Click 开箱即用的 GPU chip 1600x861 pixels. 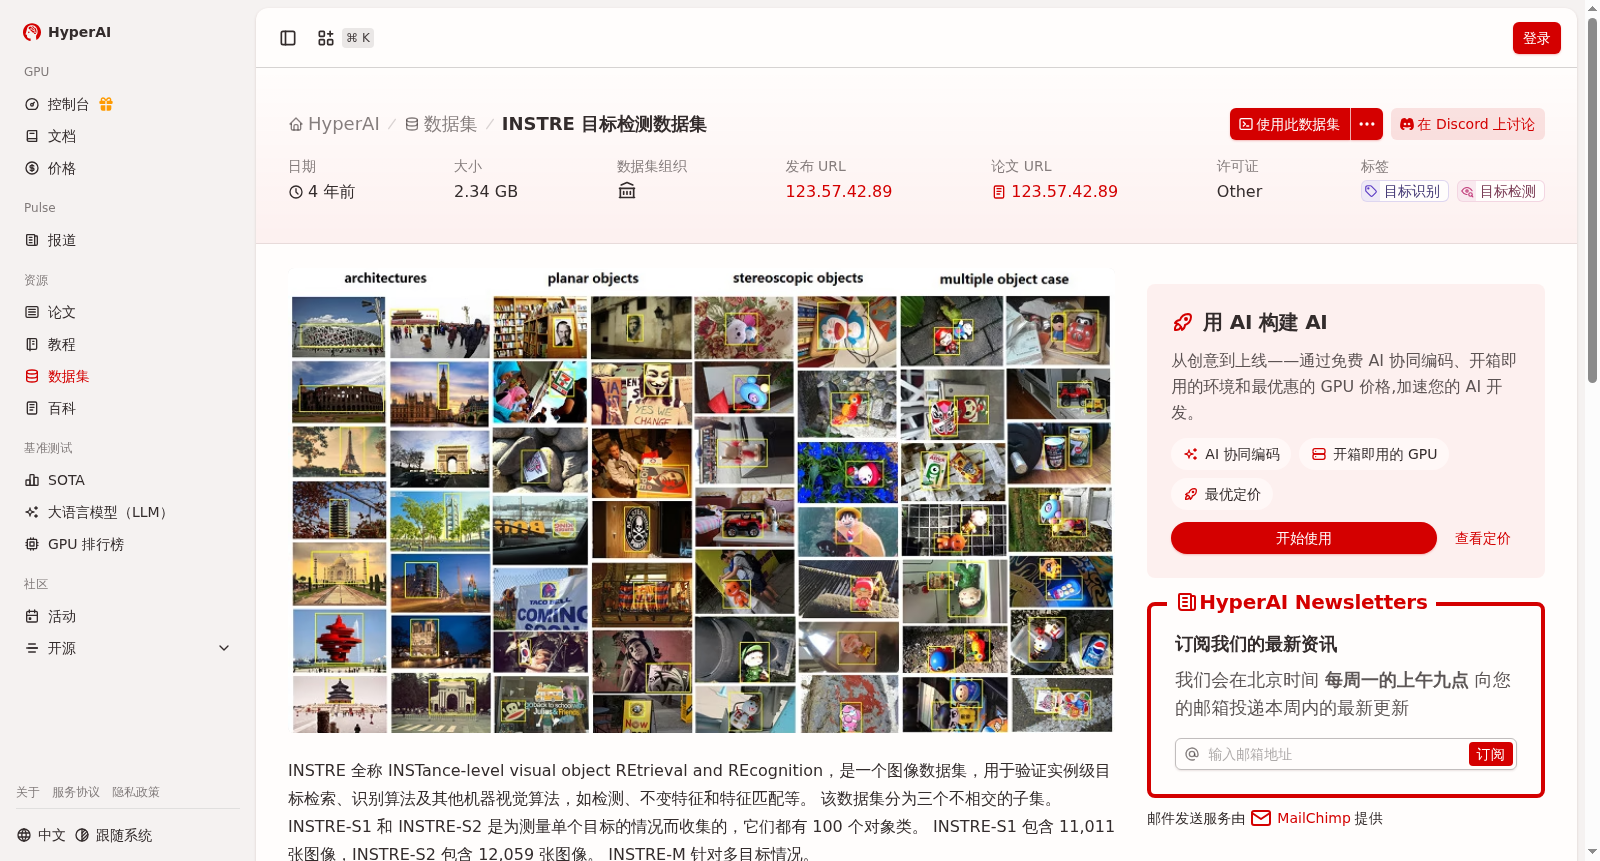pyautogui.click(x=1374, y=454)
